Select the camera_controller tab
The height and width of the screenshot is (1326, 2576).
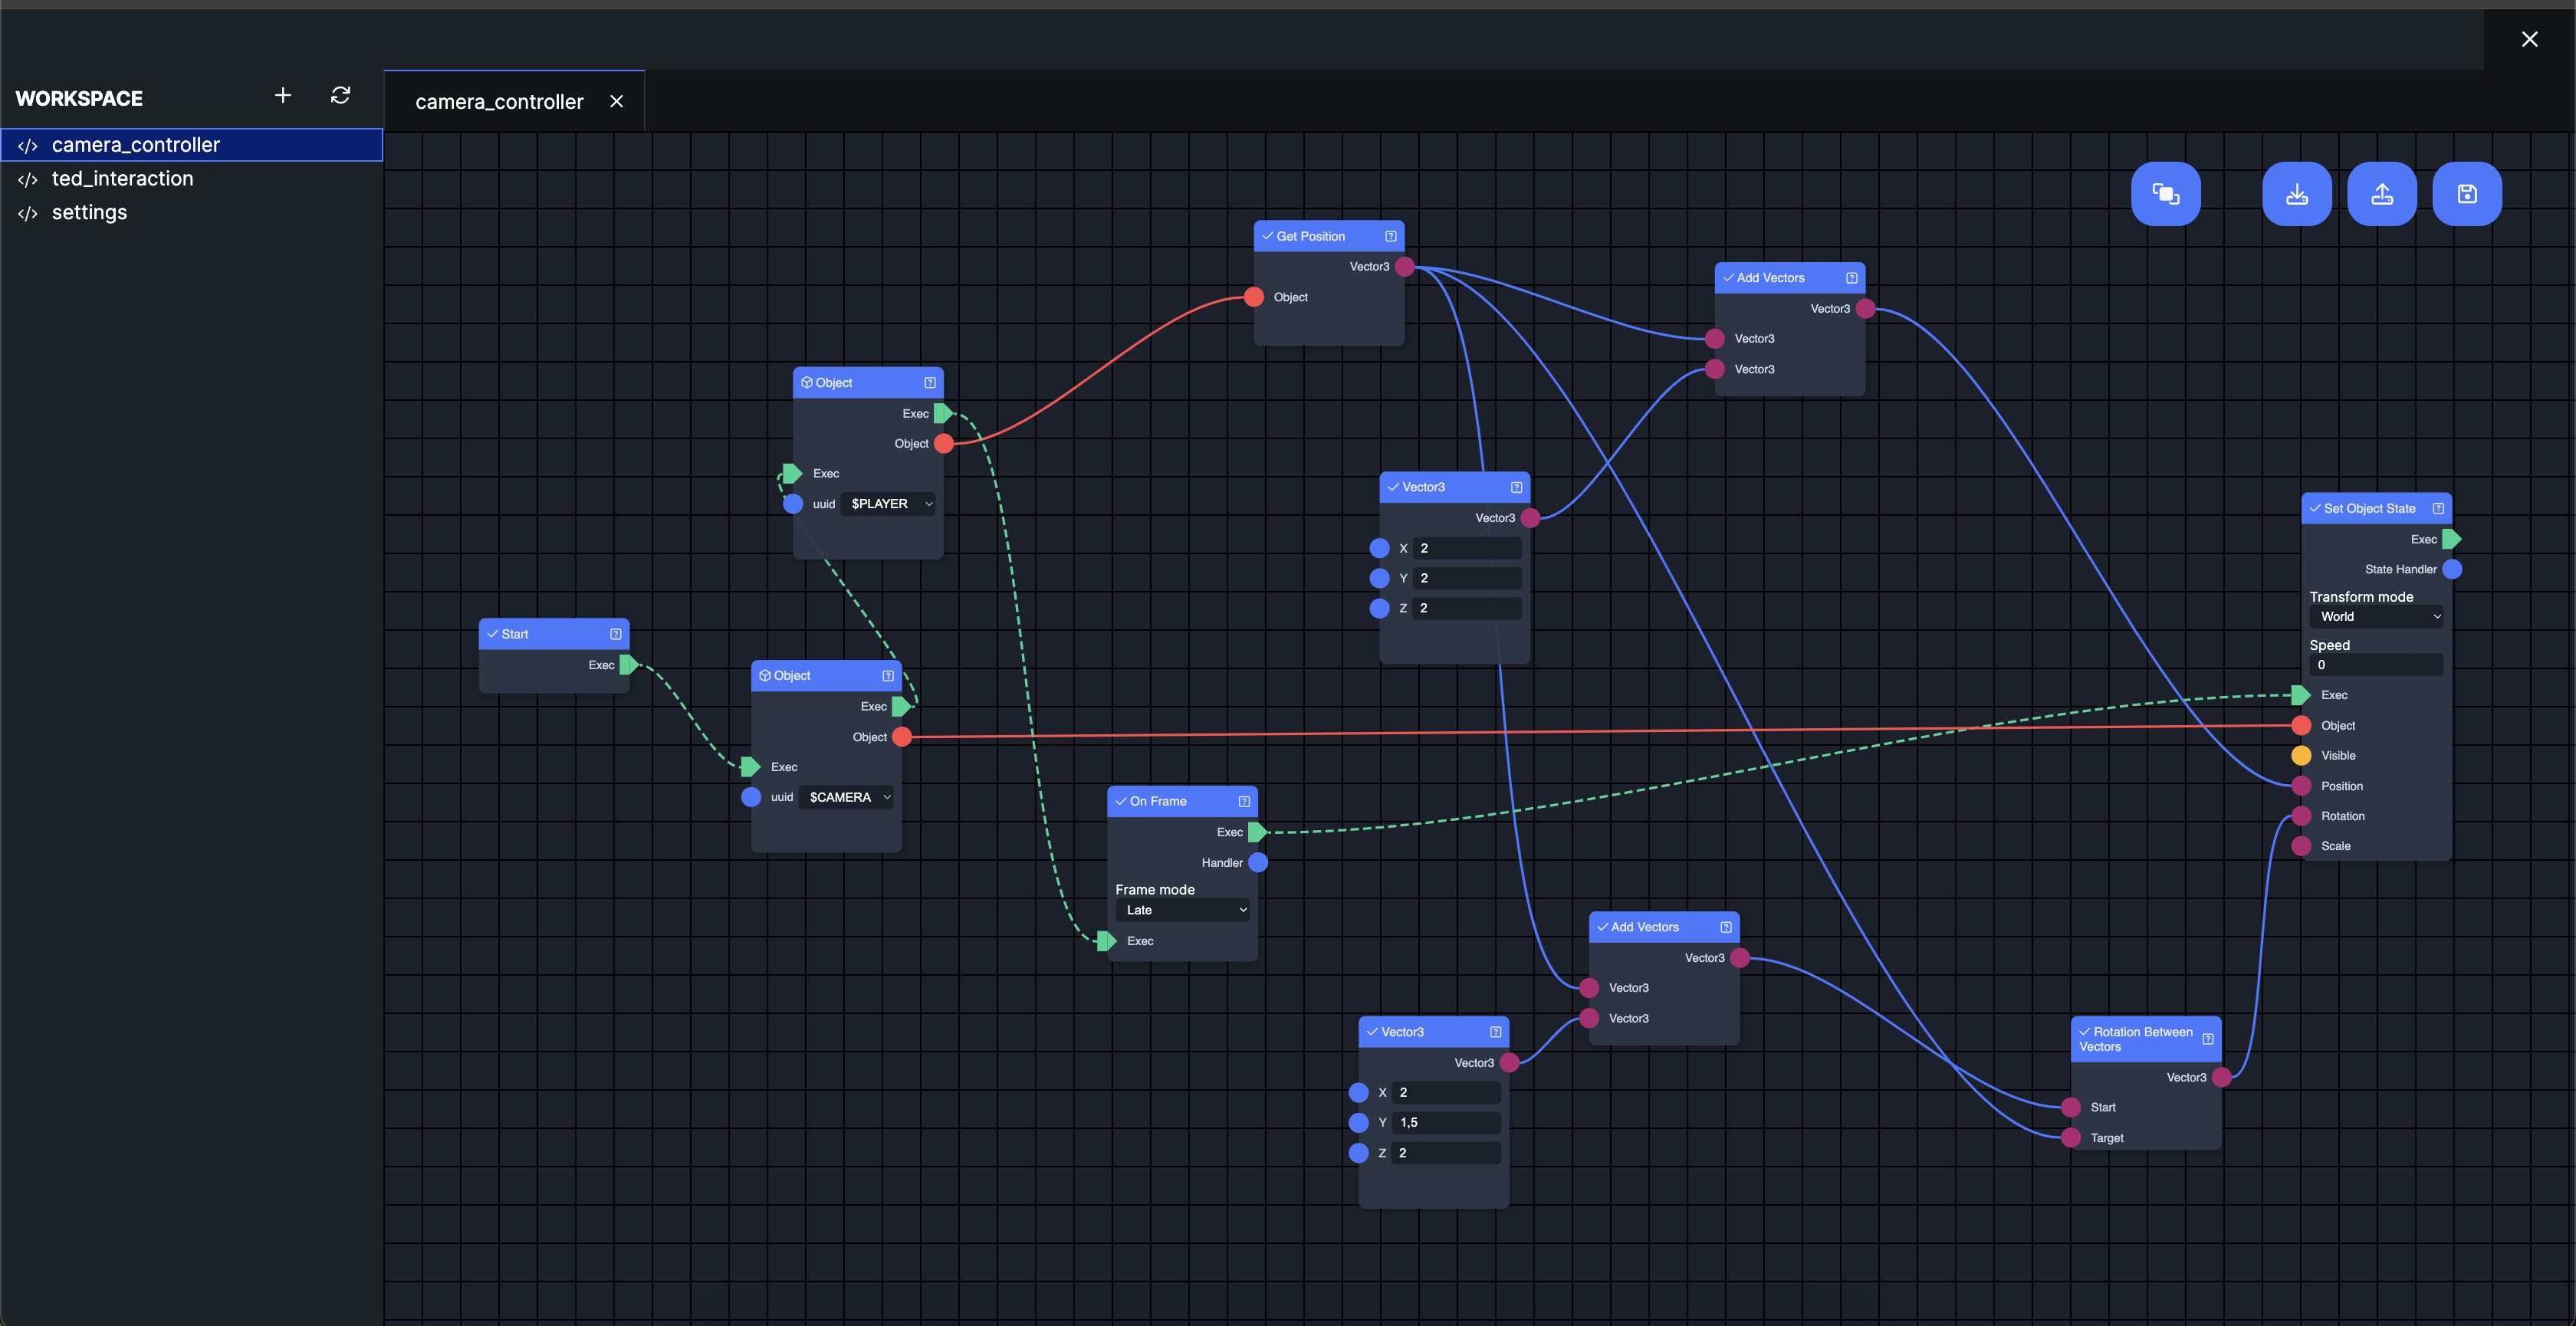[499, 102]
